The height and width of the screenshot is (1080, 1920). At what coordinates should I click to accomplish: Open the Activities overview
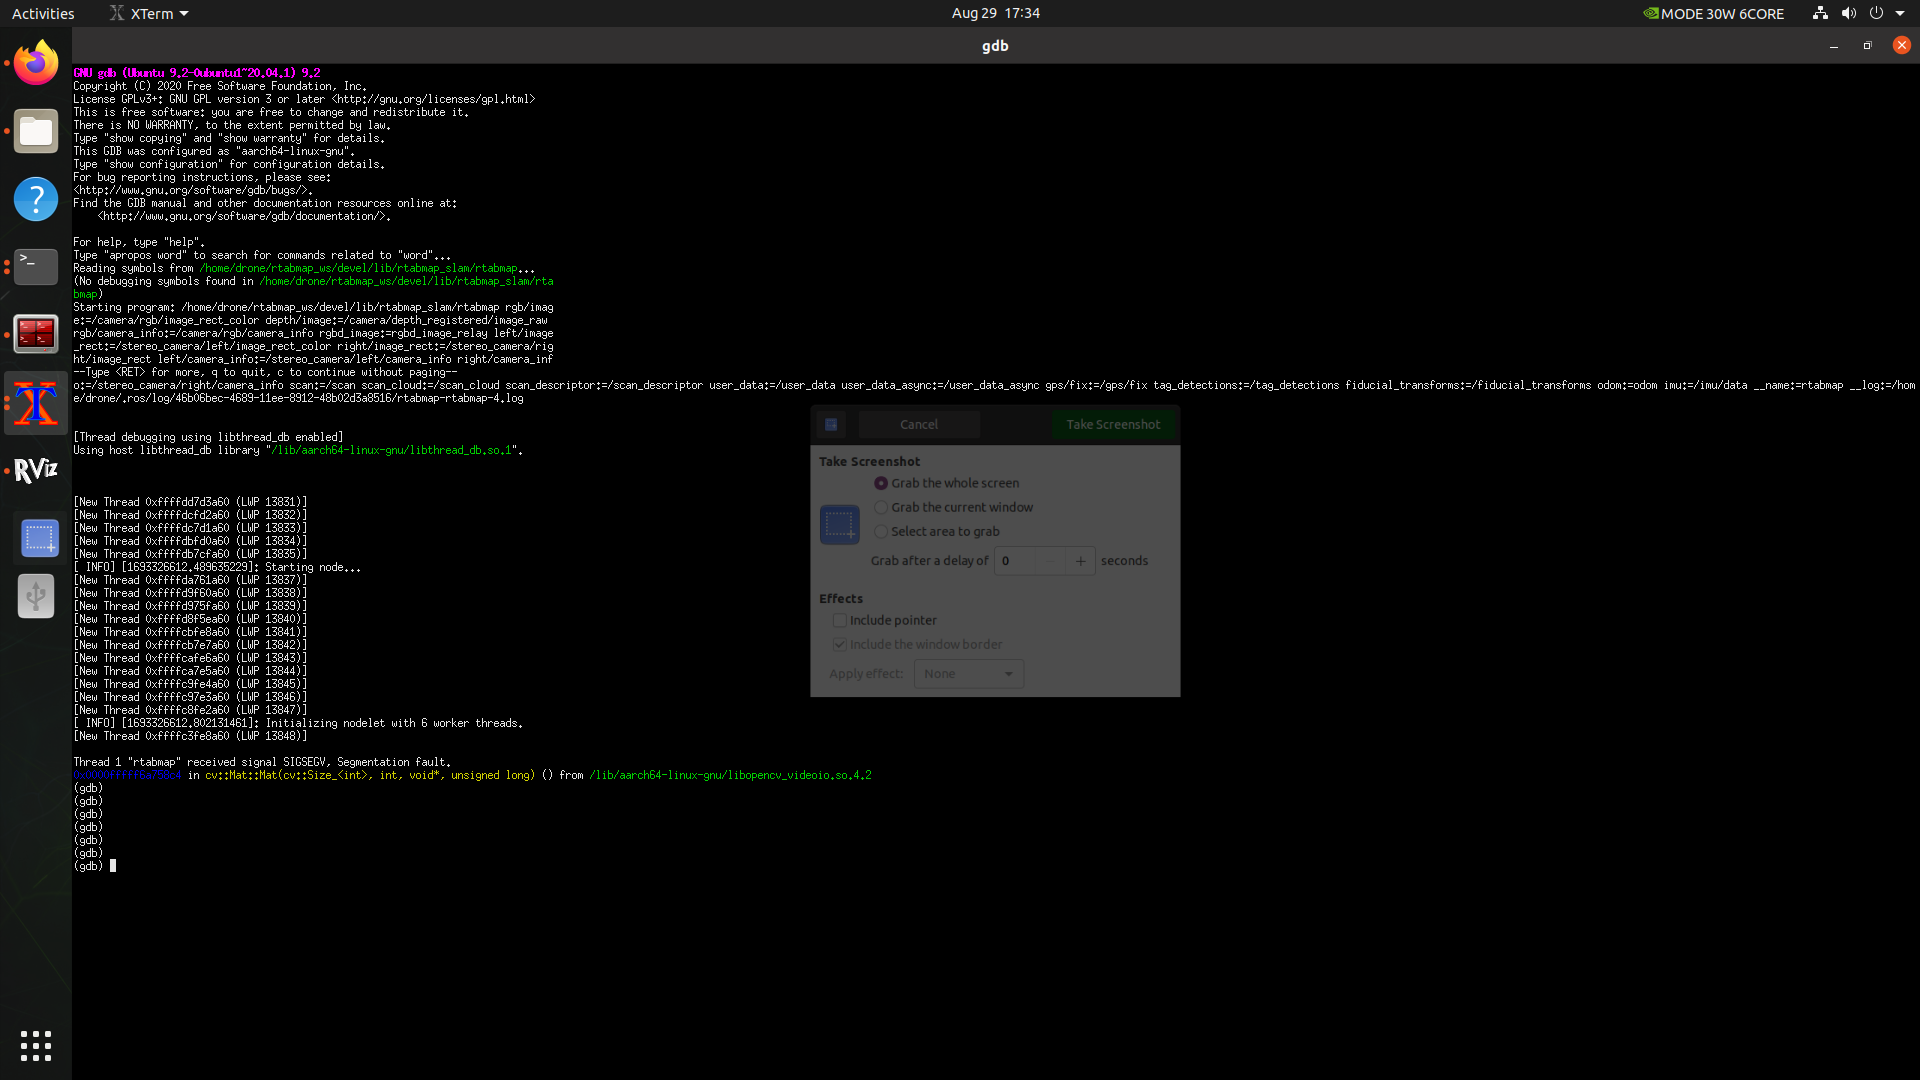[x=43, y=13]
